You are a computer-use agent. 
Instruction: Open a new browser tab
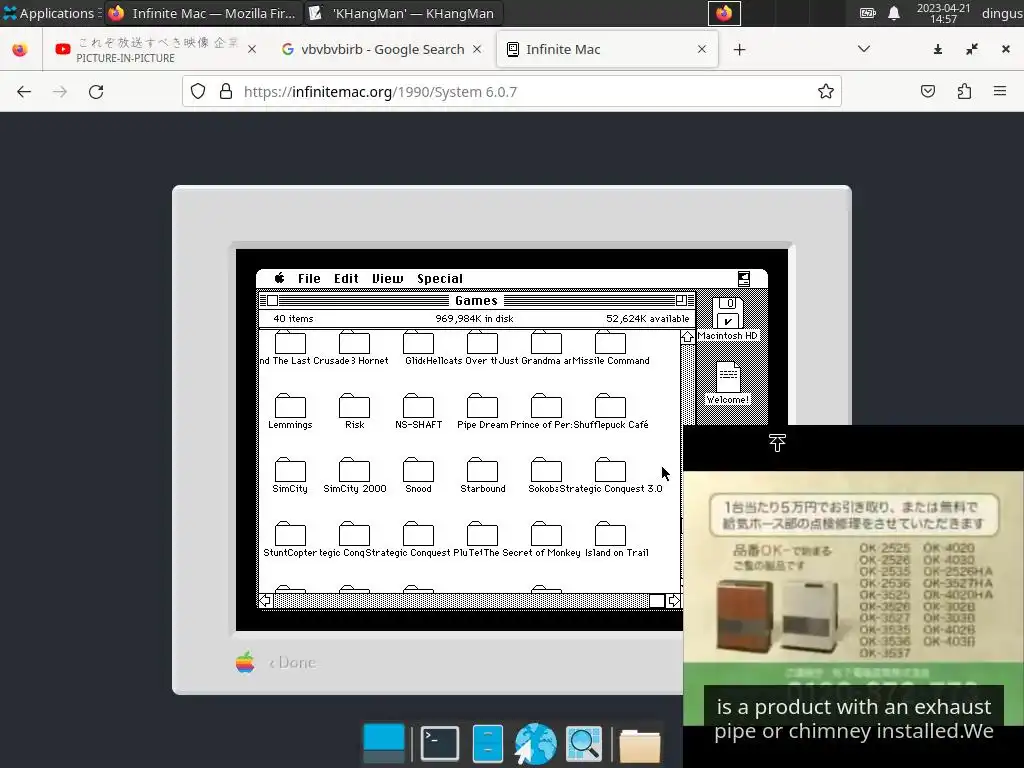click(x=739, y=50)
